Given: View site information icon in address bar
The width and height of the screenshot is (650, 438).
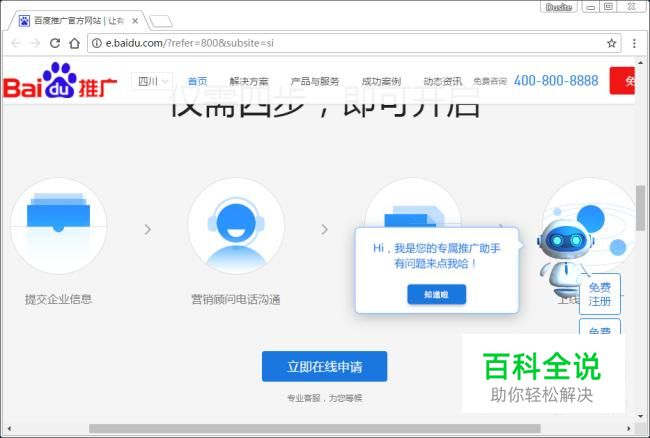Looking at the screenshot, I should point(97,43).
